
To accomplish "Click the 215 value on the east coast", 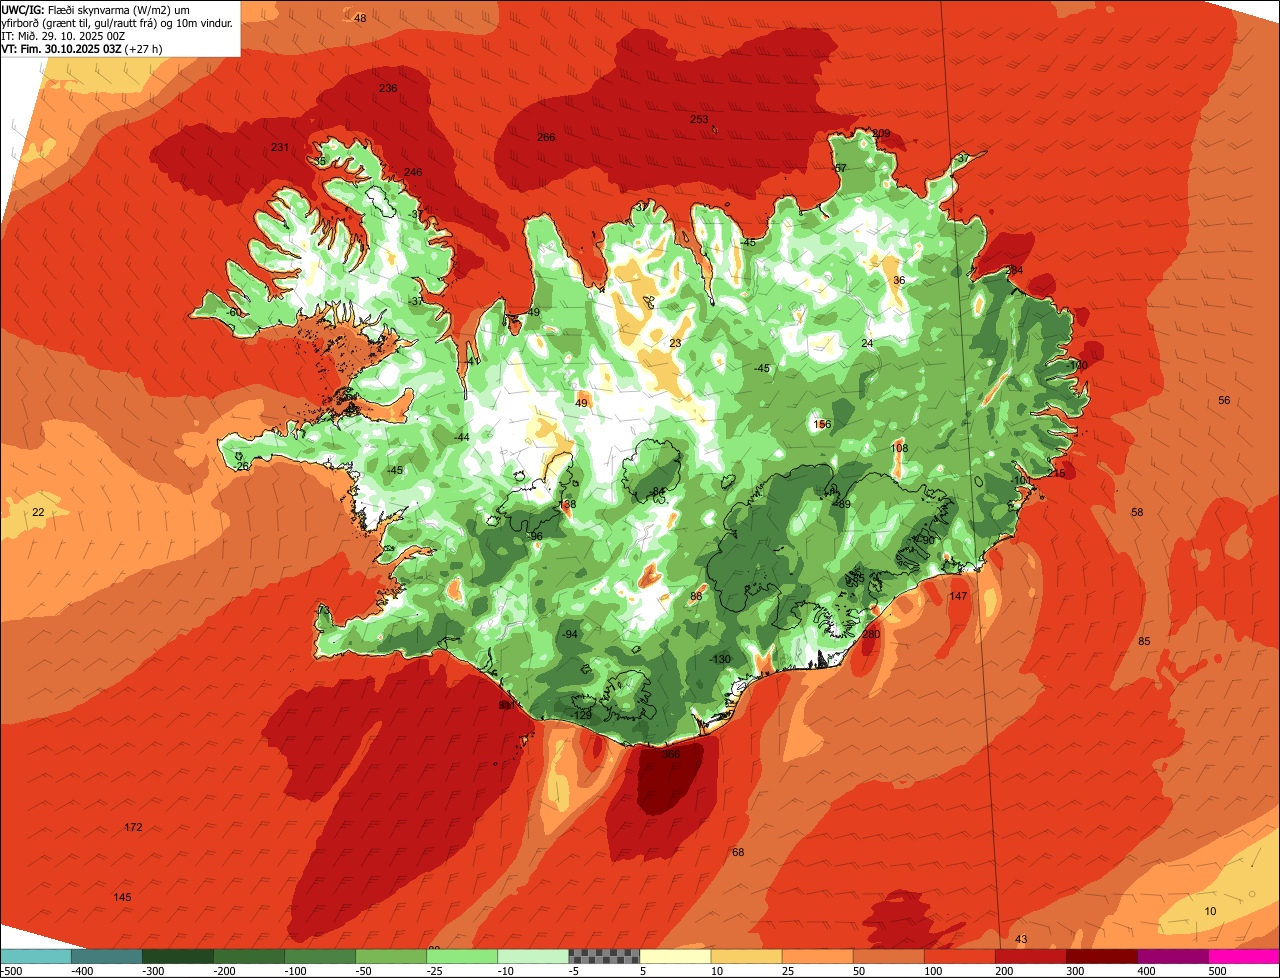I will click(1057, 473).
